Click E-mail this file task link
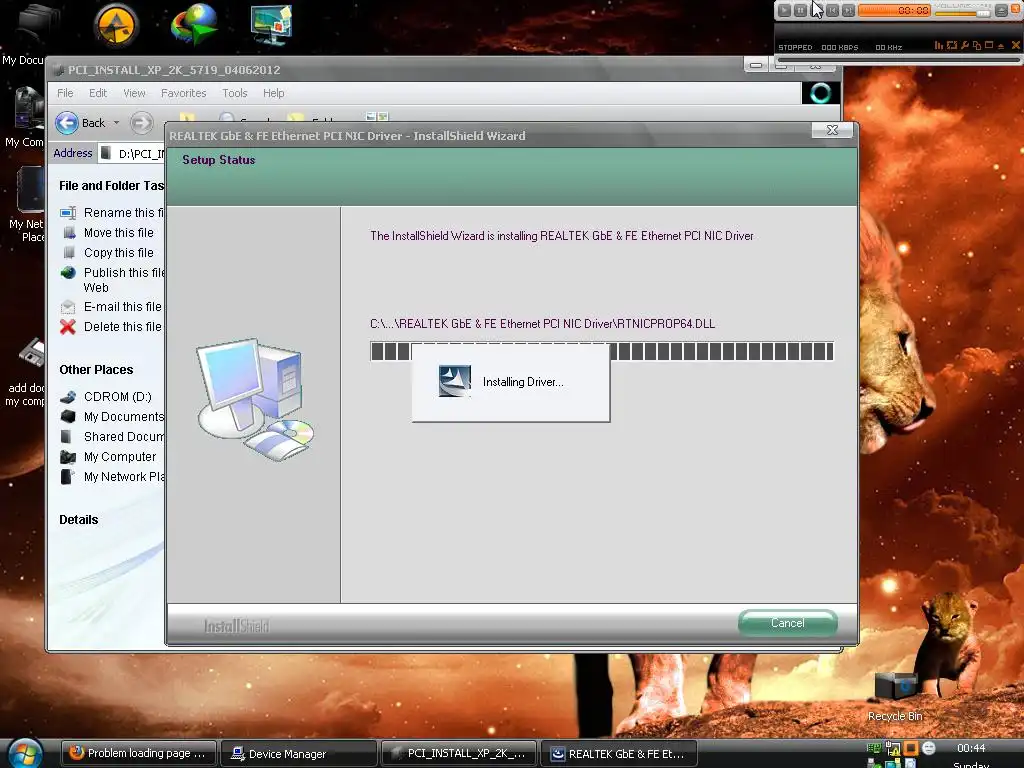 [123, 306]
